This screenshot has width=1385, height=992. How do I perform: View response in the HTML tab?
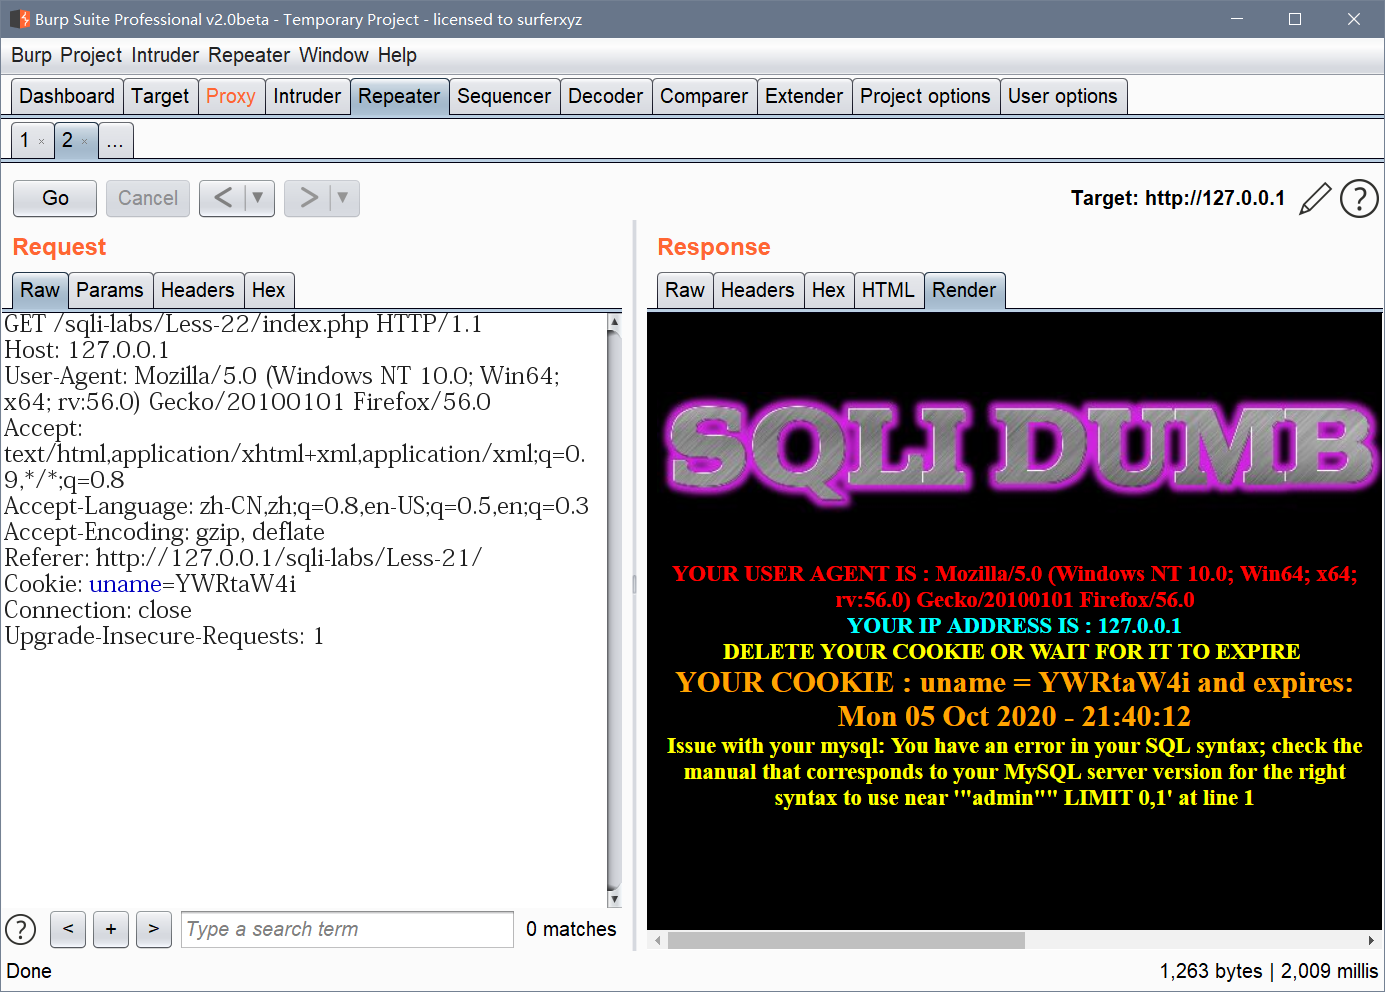(x=888, y=290)
